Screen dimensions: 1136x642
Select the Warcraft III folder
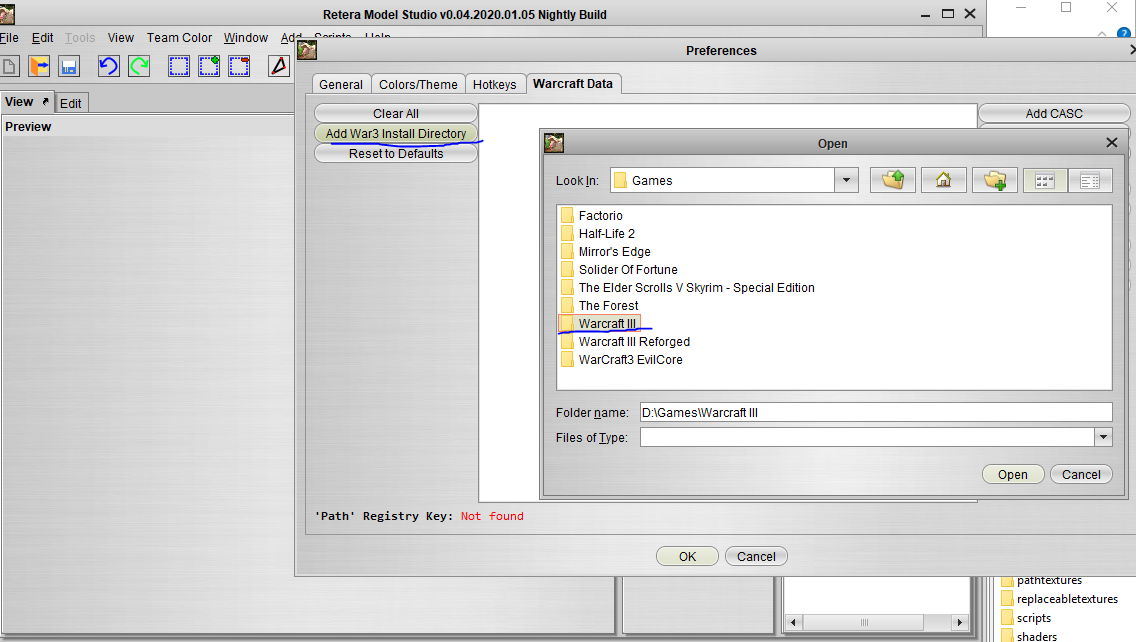(x=599, y=323)
